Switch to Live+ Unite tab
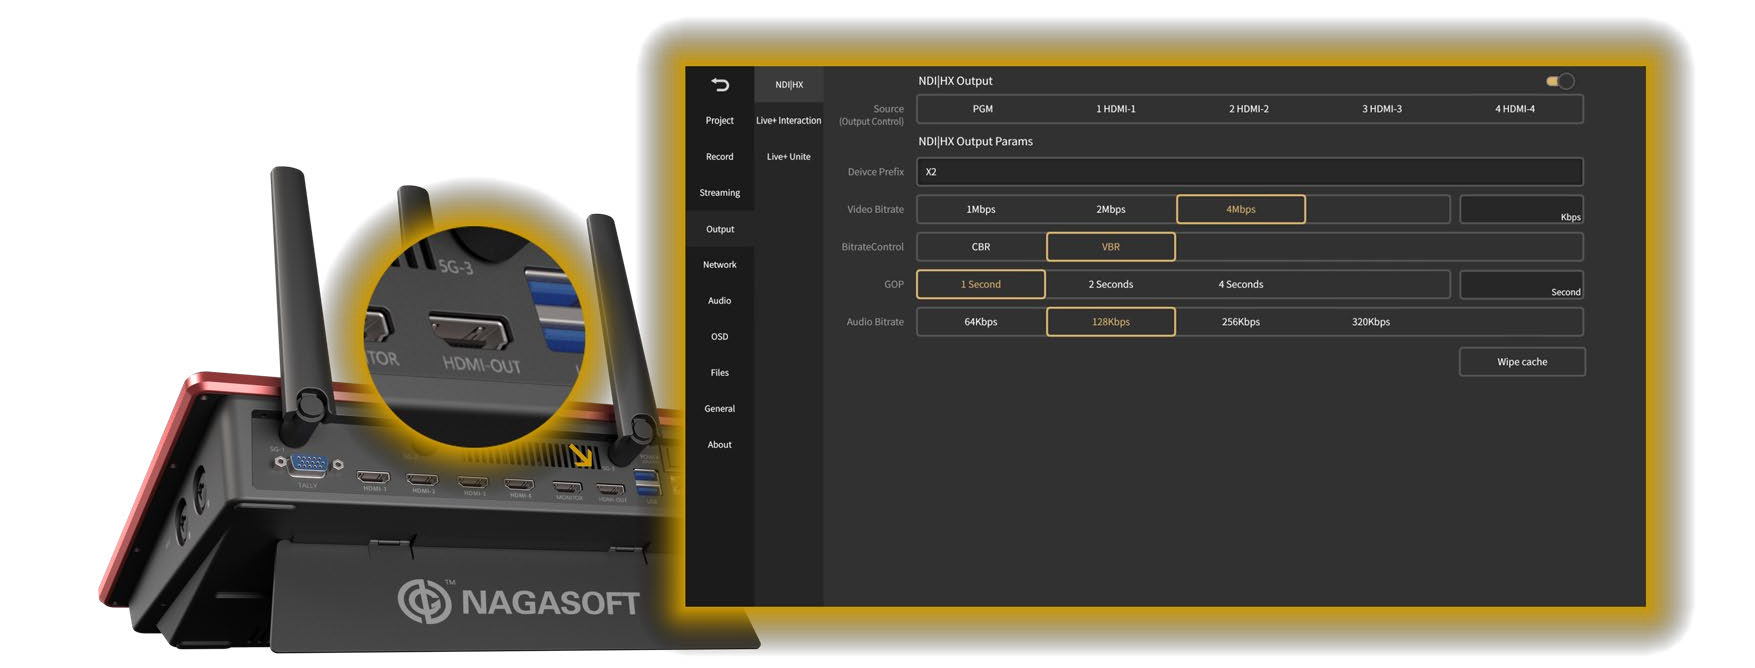Viewport: 1755px width, 668px height. pos(789,157)
